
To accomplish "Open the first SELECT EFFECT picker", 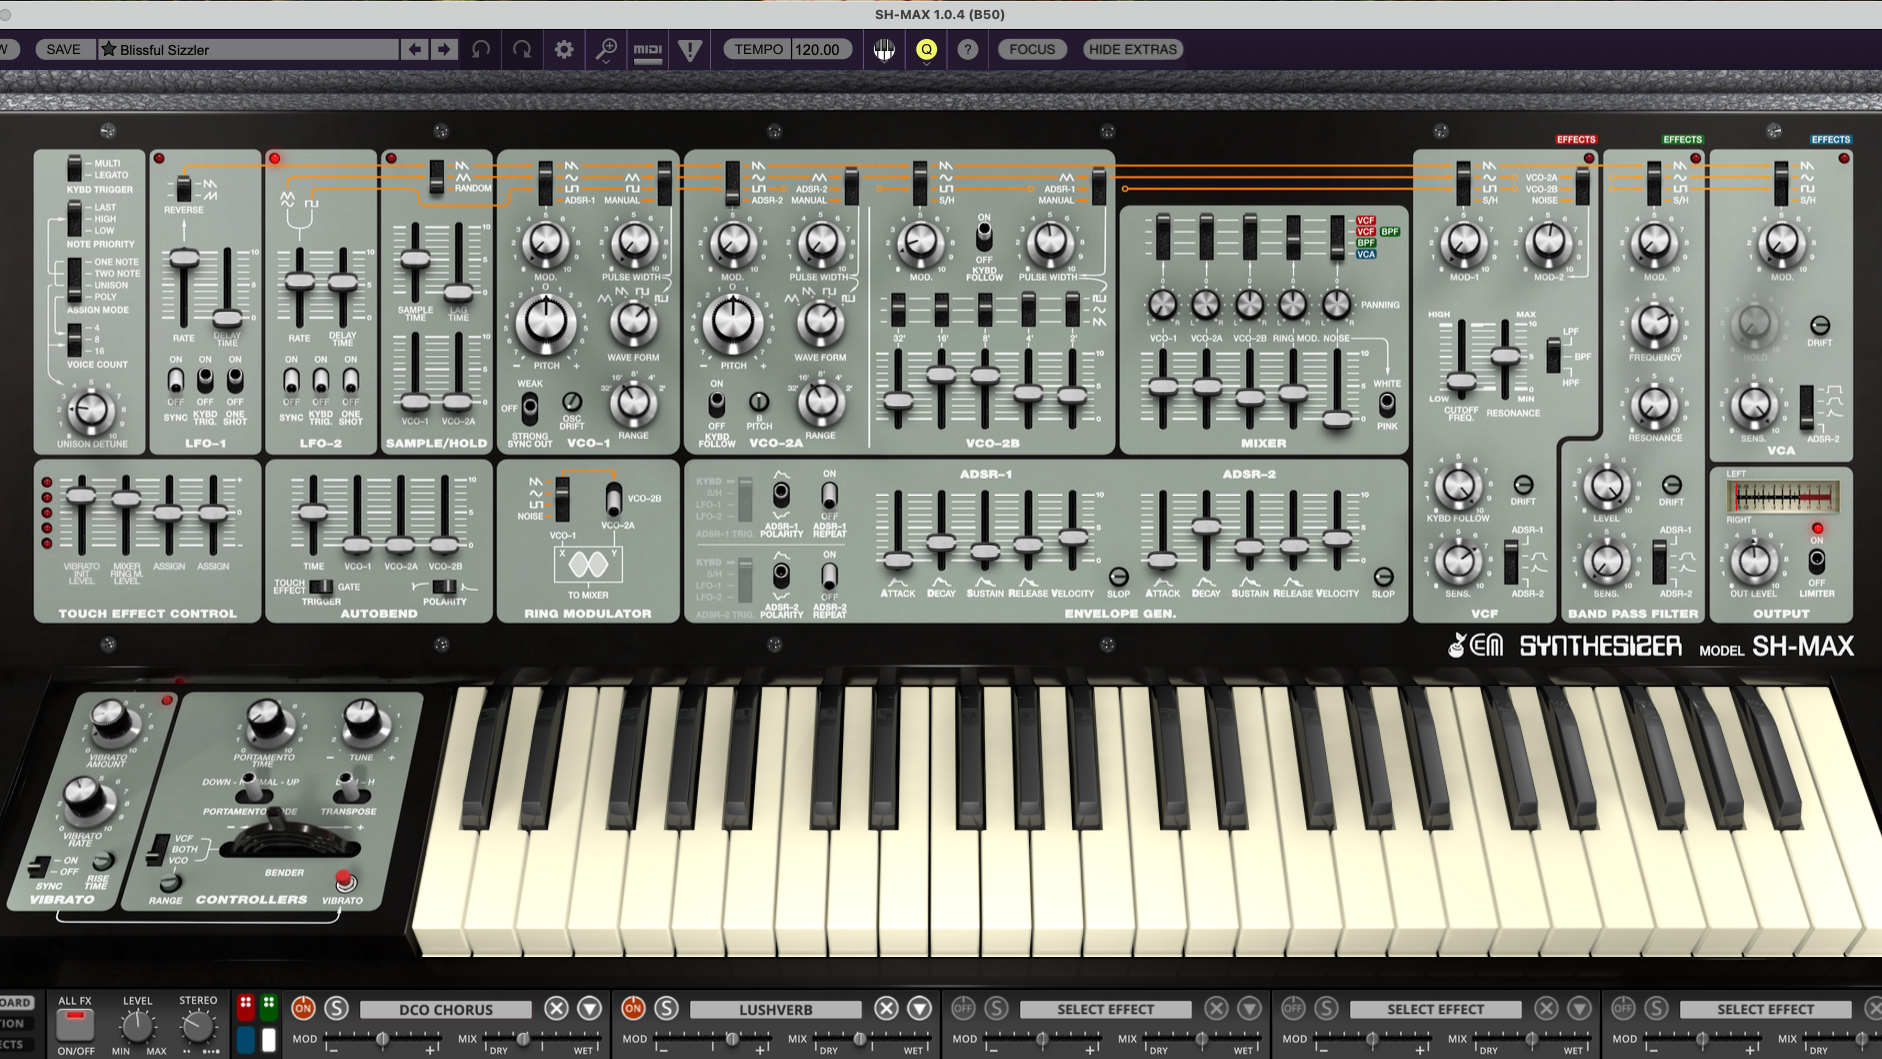I will tap(1105, 1009).
